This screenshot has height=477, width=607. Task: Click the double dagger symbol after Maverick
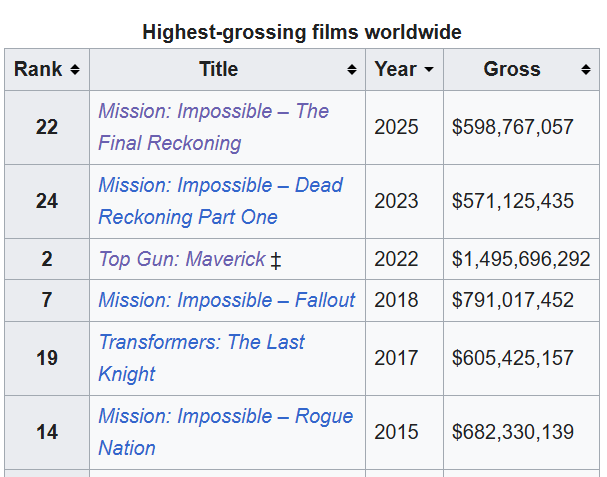(x=276, y=260)
